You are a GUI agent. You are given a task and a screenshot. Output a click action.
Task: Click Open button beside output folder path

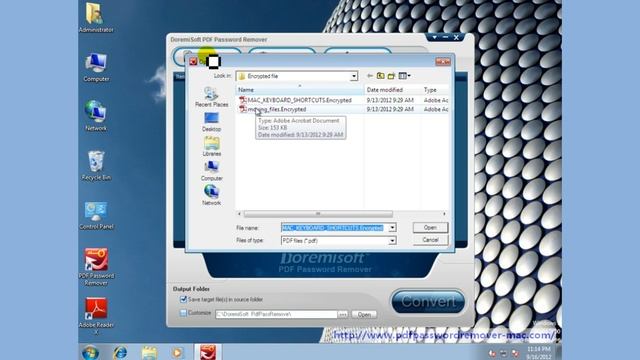[364, 315]
